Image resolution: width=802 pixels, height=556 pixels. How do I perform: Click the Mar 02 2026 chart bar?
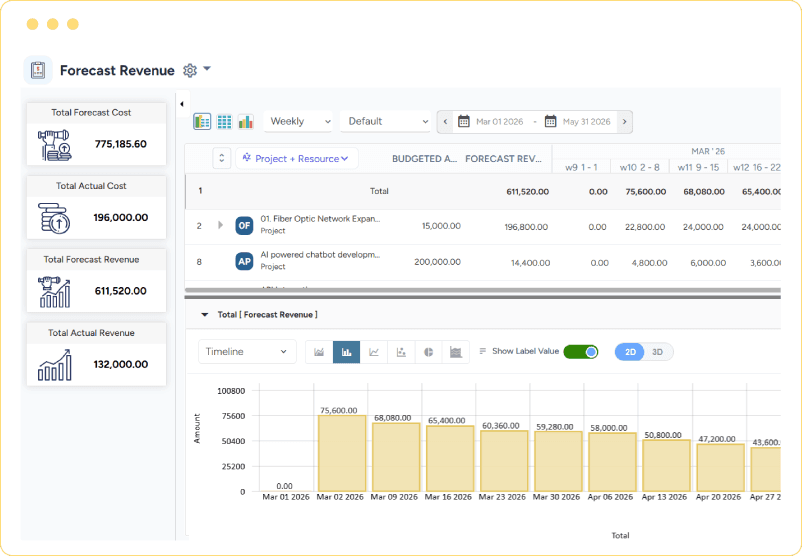pyautogui.click(x=342, y=453)
